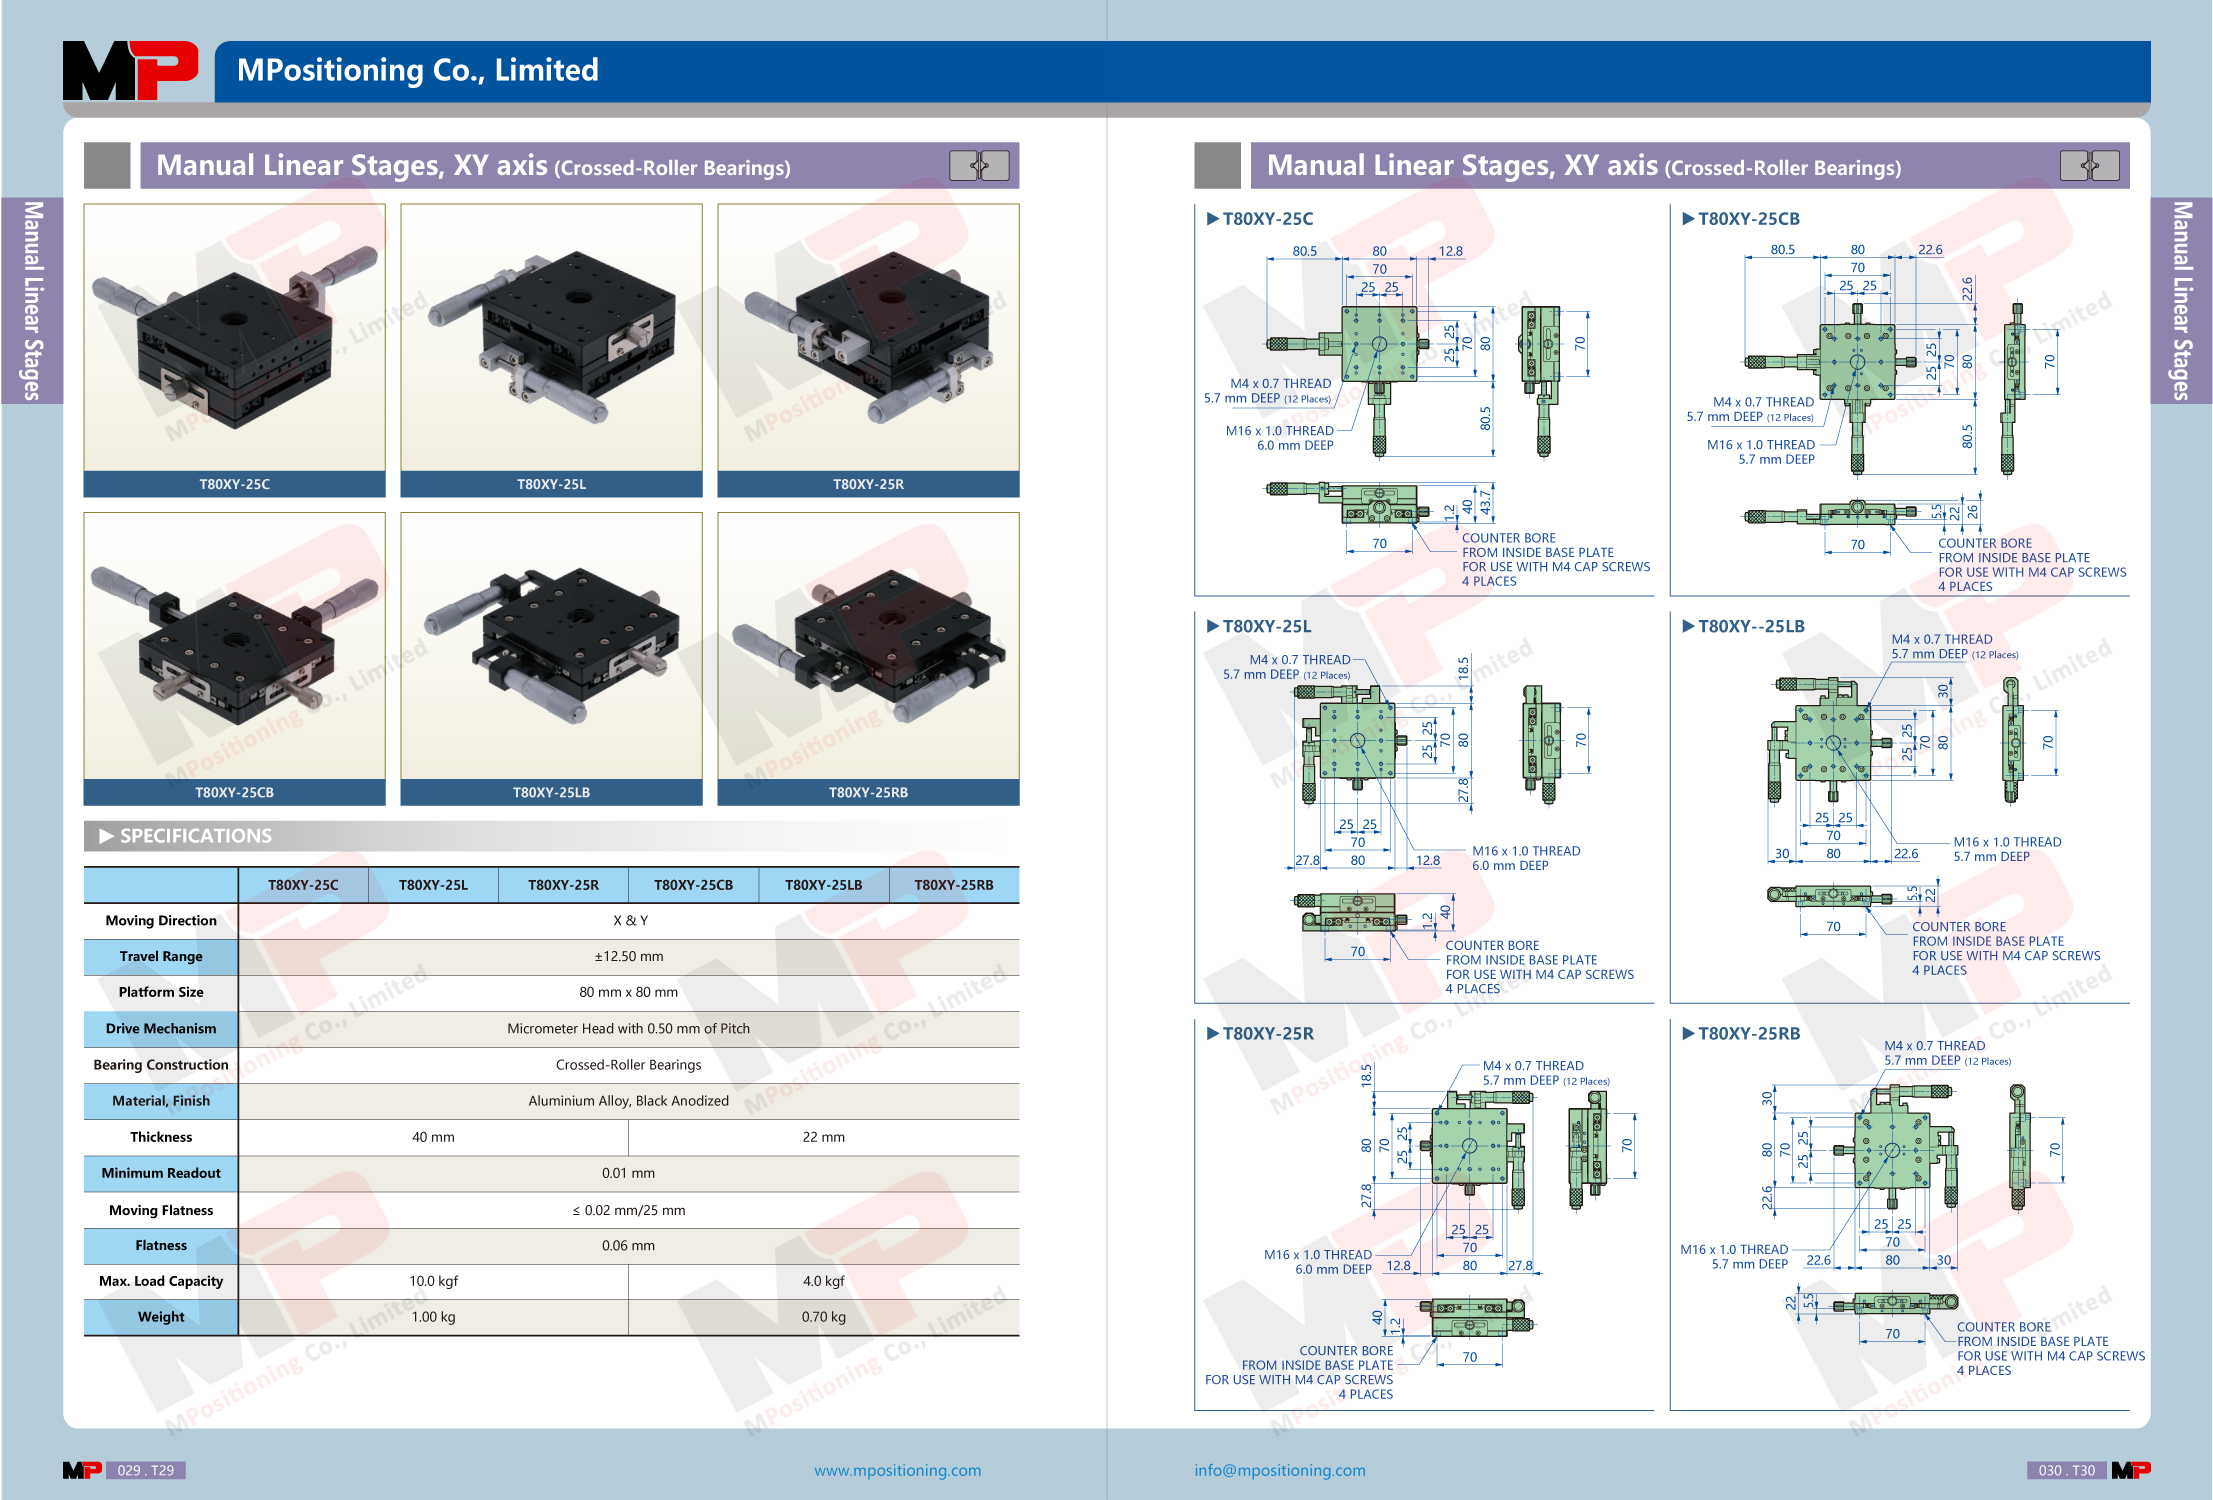The width and height of the screenshot is (2213, 1500).
Task: Click the SPECIFICATIONS section triangle
Action: [x=106, y=835]
